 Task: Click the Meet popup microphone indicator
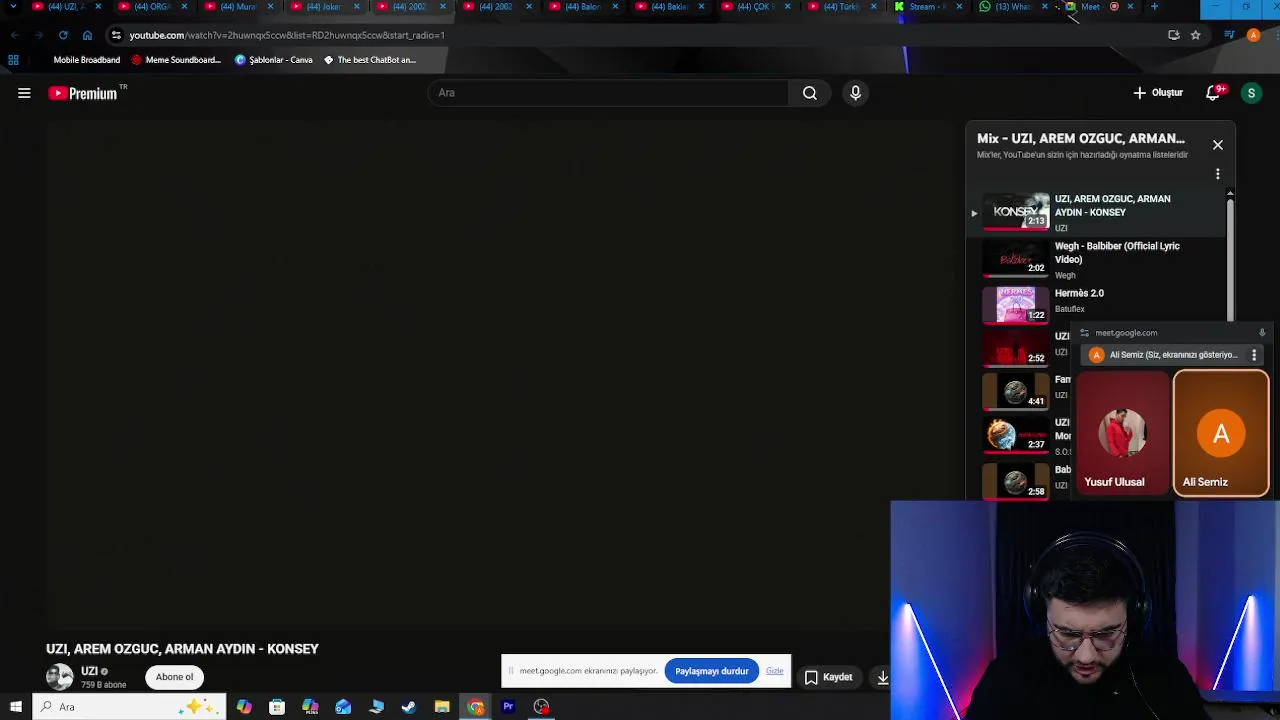(1262, 333)
